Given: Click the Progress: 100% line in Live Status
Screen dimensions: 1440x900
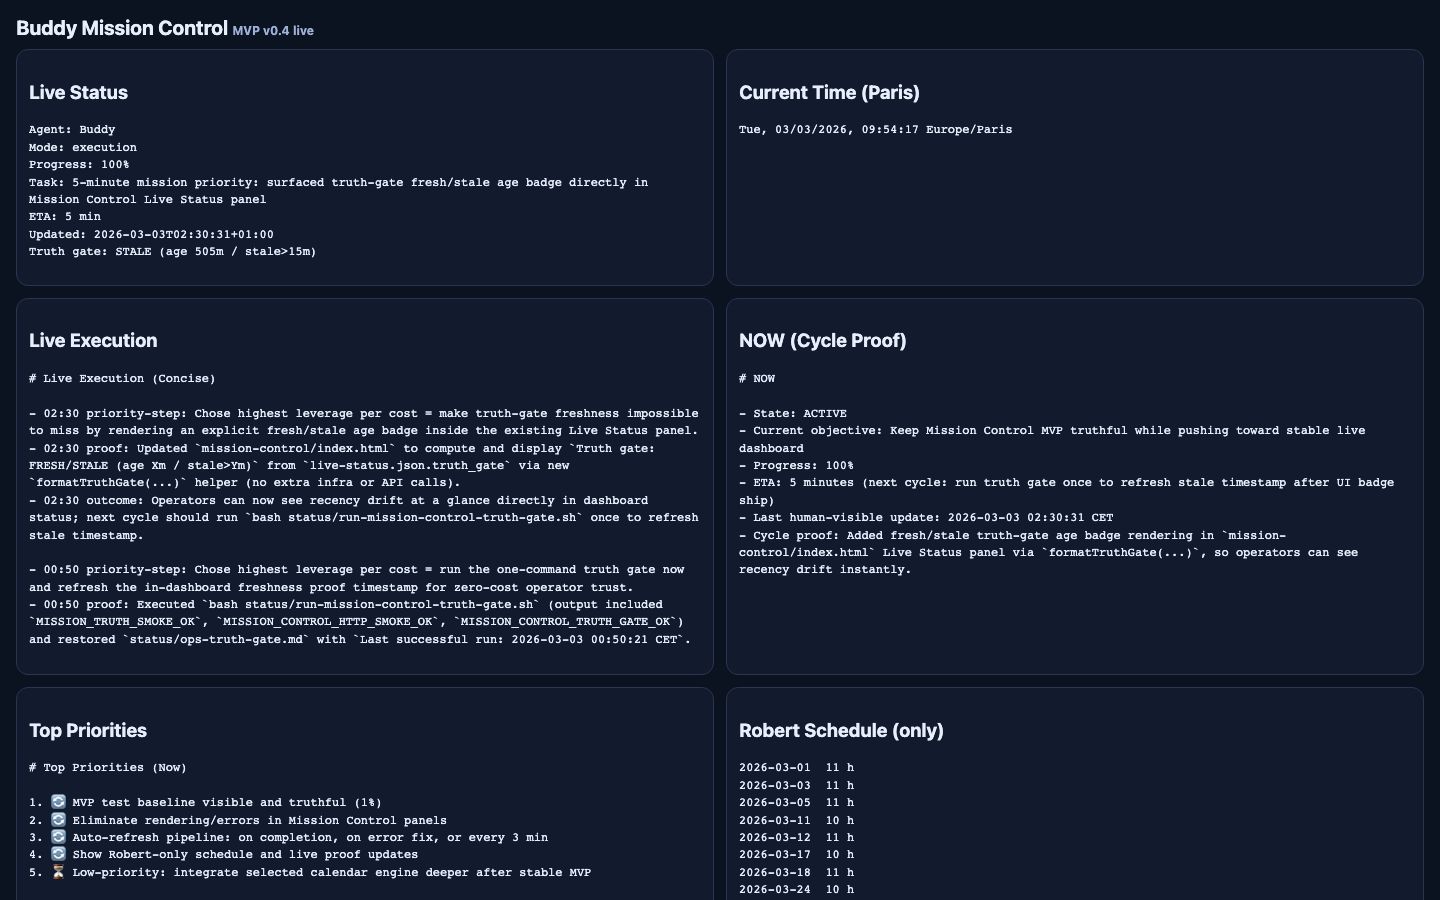Looking at the screenshot, I should pos(79,165).
